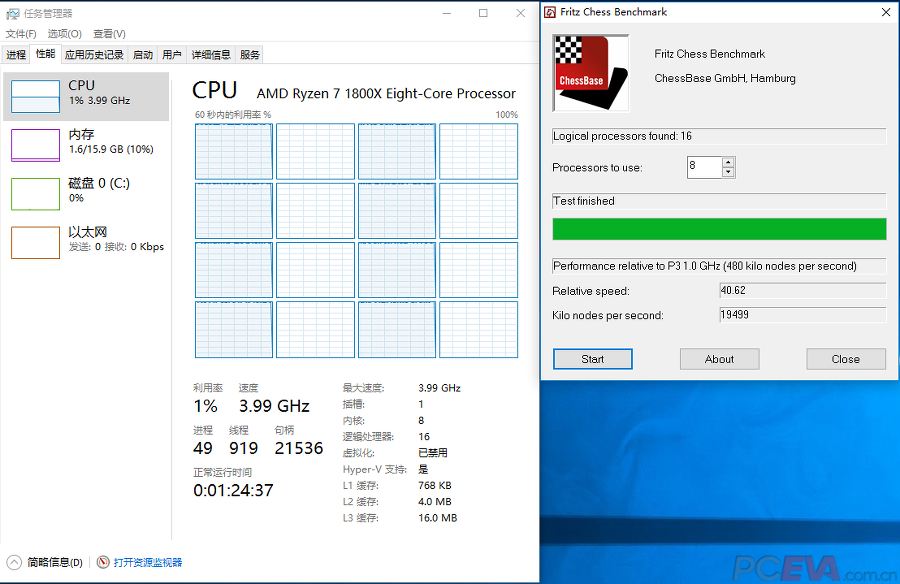900x584 pixels.
Task: Open 打开资源监视器 resource monitor link
Action: click(147, 563)
